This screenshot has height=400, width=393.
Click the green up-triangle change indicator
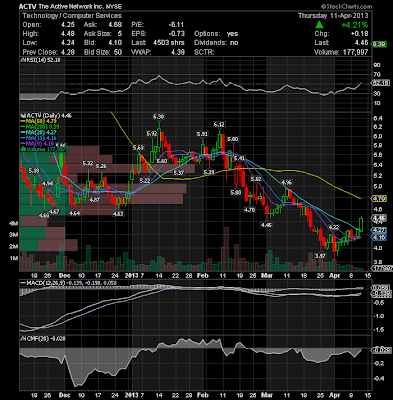319,25
